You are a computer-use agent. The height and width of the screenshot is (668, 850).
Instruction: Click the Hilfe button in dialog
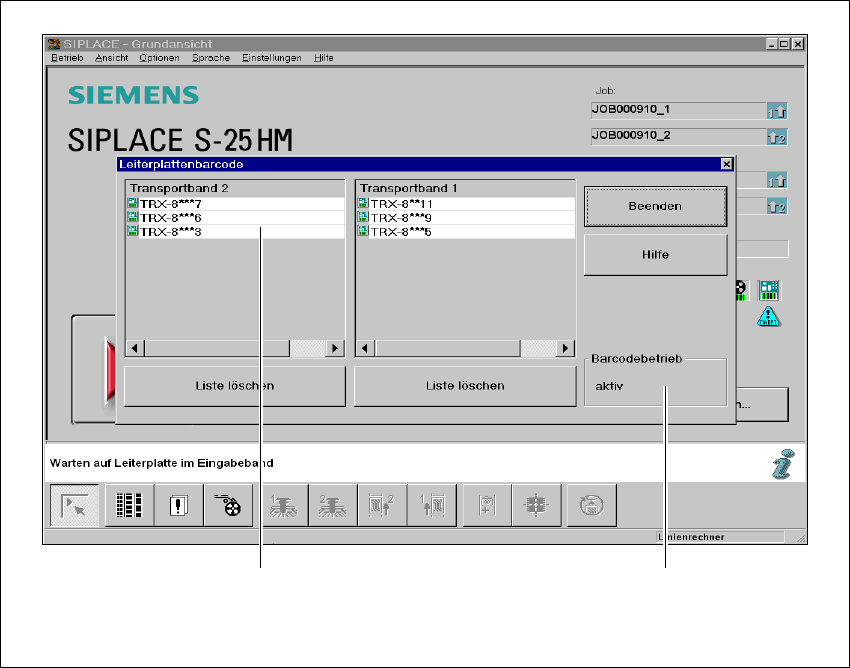click(655, 255)
